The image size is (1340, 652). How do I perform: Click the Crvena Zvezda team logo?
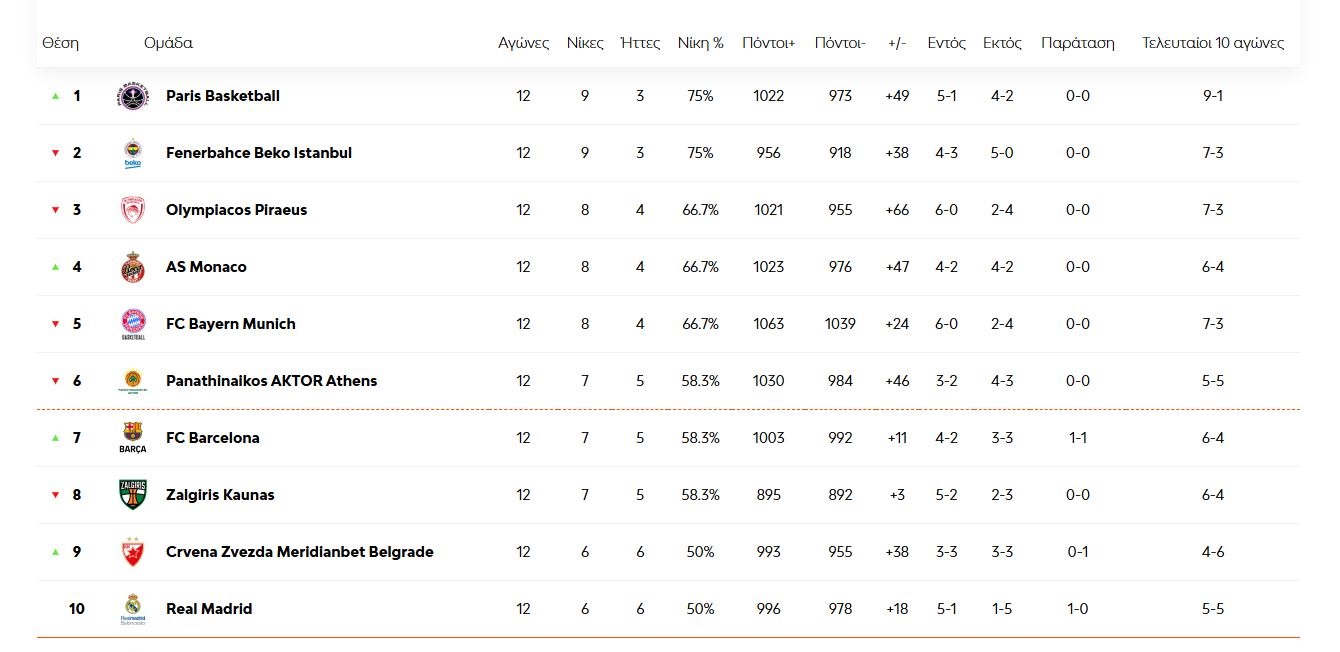click(132, 551)
